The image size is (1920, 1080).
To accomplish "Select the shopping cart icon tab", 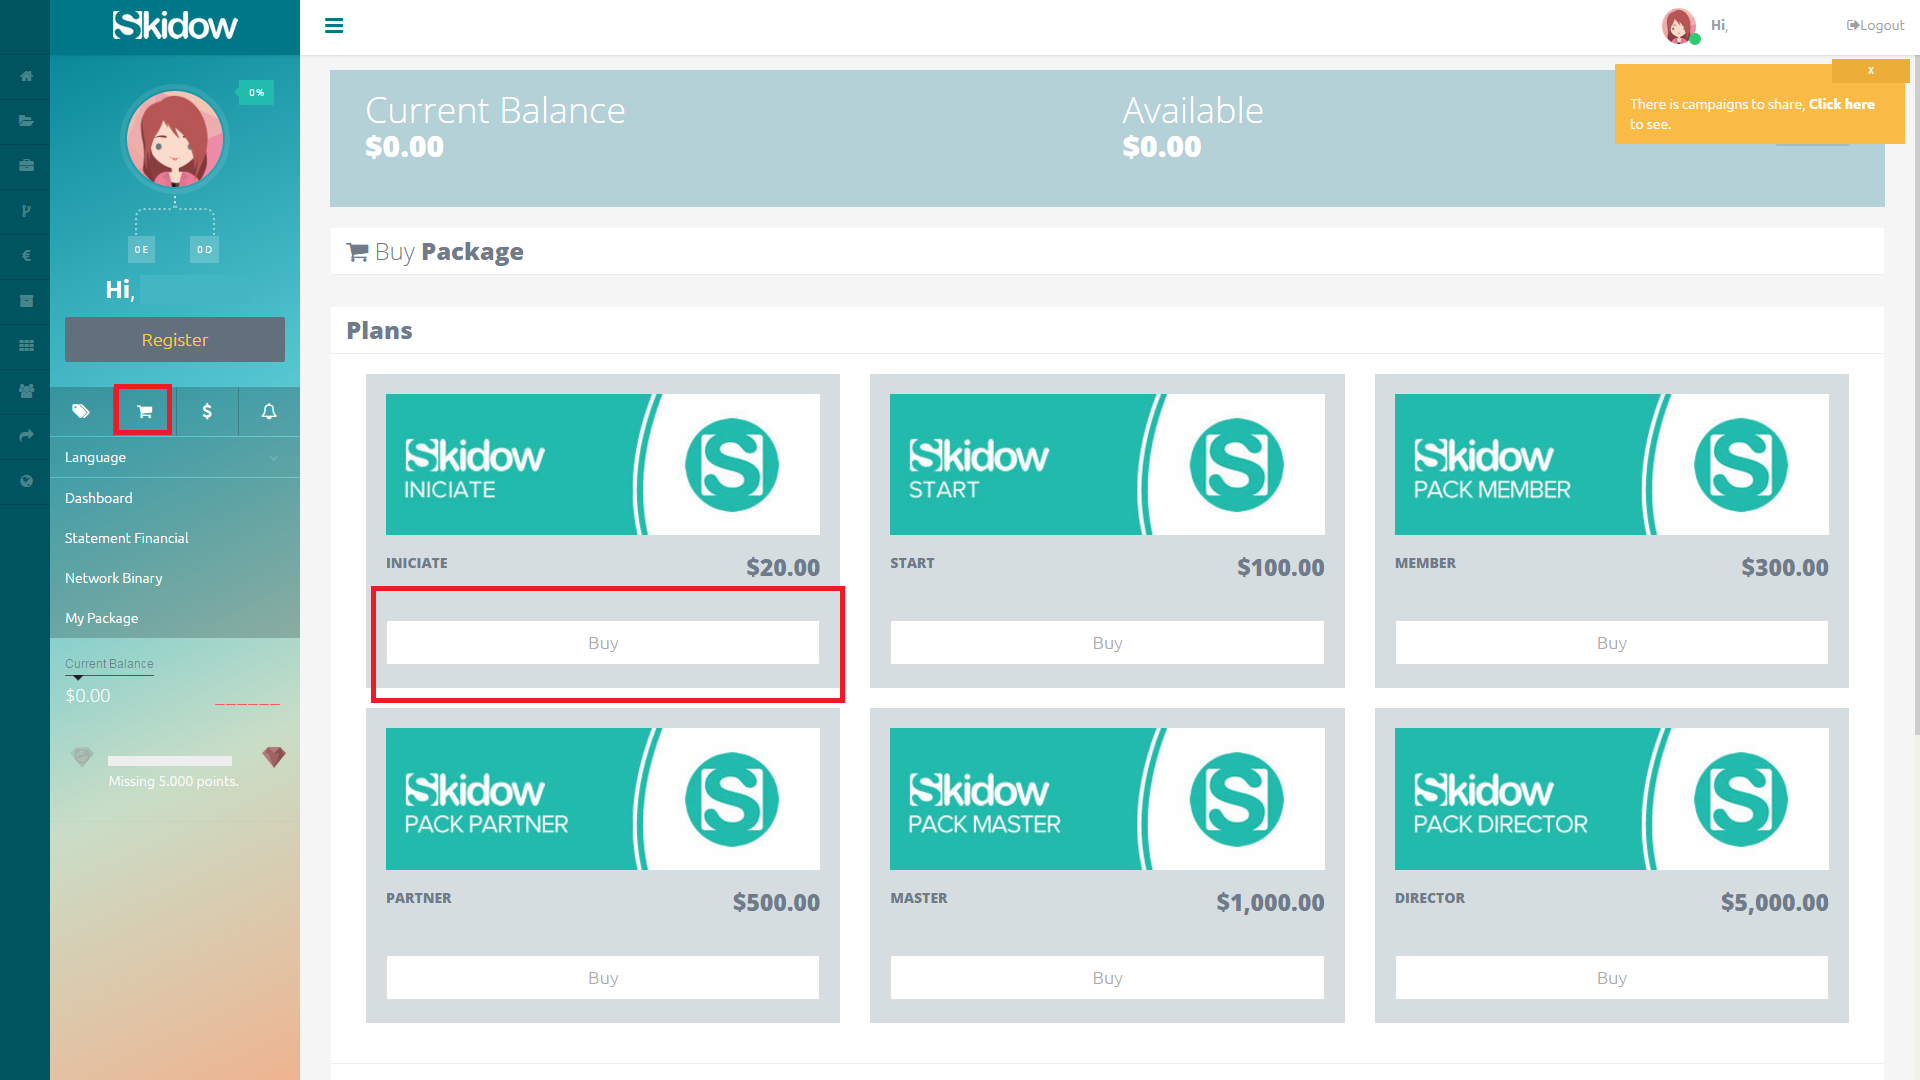I will point(144,411).
